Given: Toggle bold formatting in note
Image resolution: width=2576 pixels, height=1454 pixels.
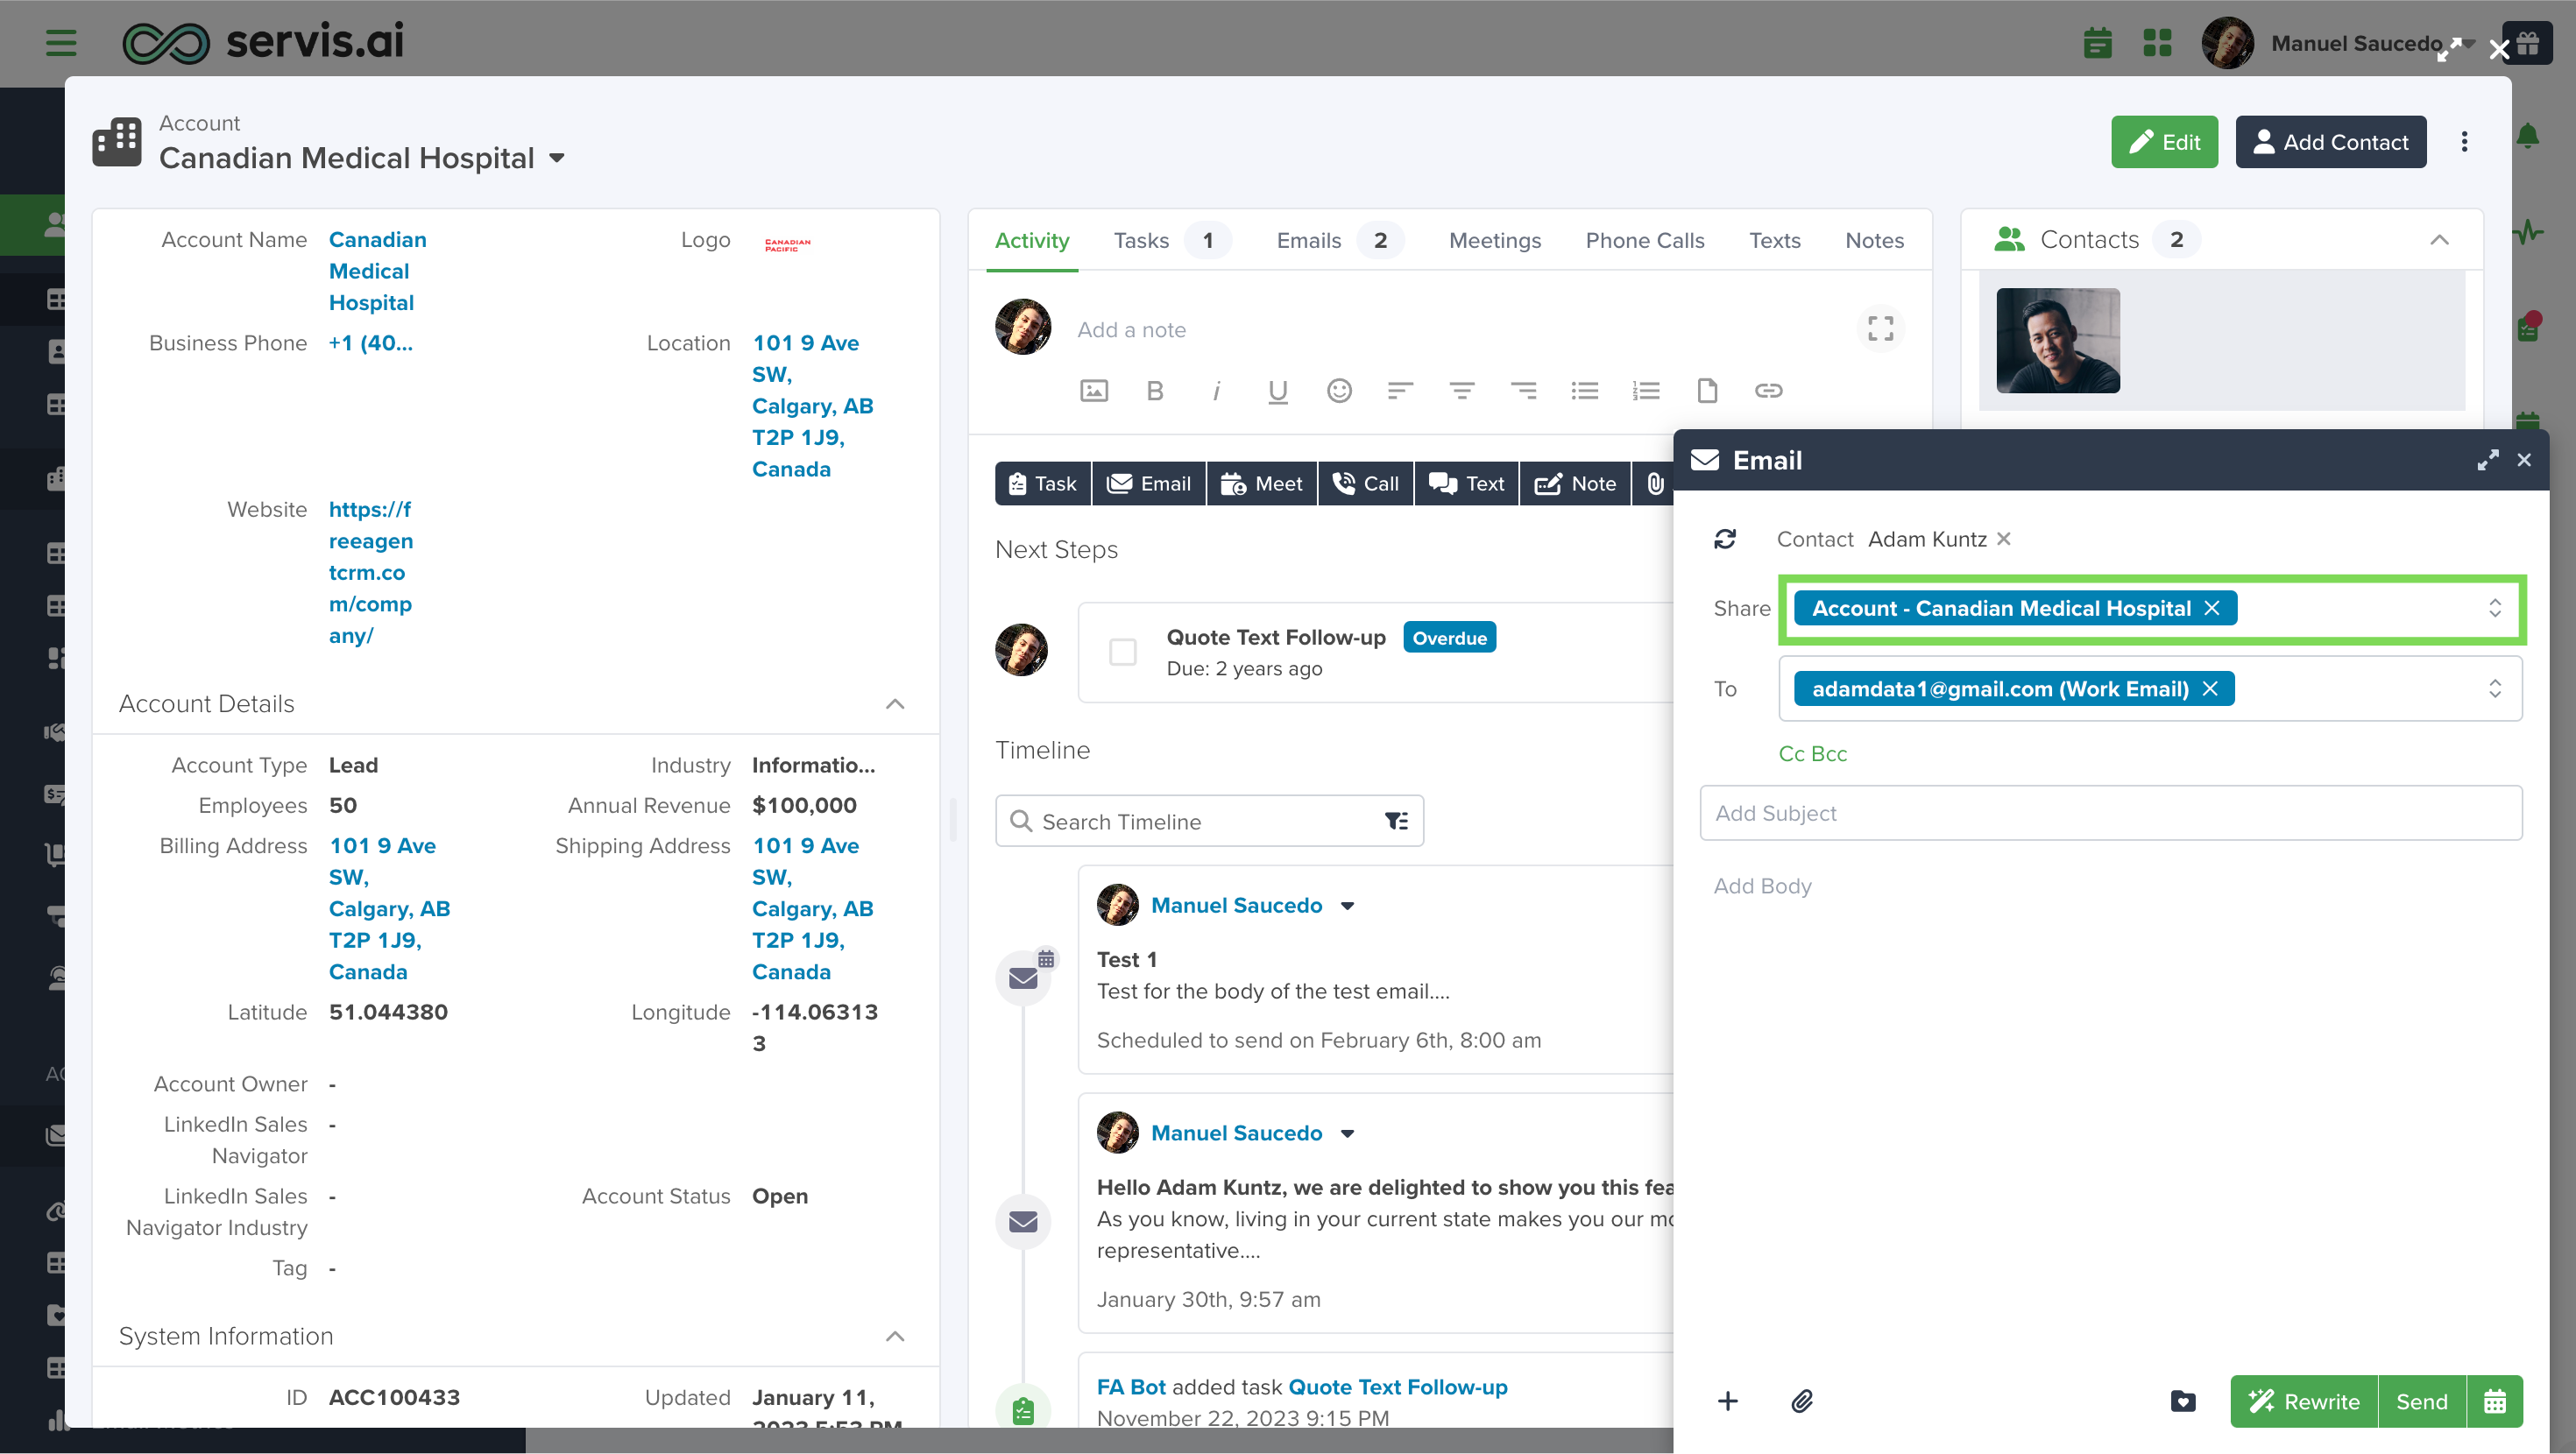Looking at the screenshot, I should (x=1155, y=391).
